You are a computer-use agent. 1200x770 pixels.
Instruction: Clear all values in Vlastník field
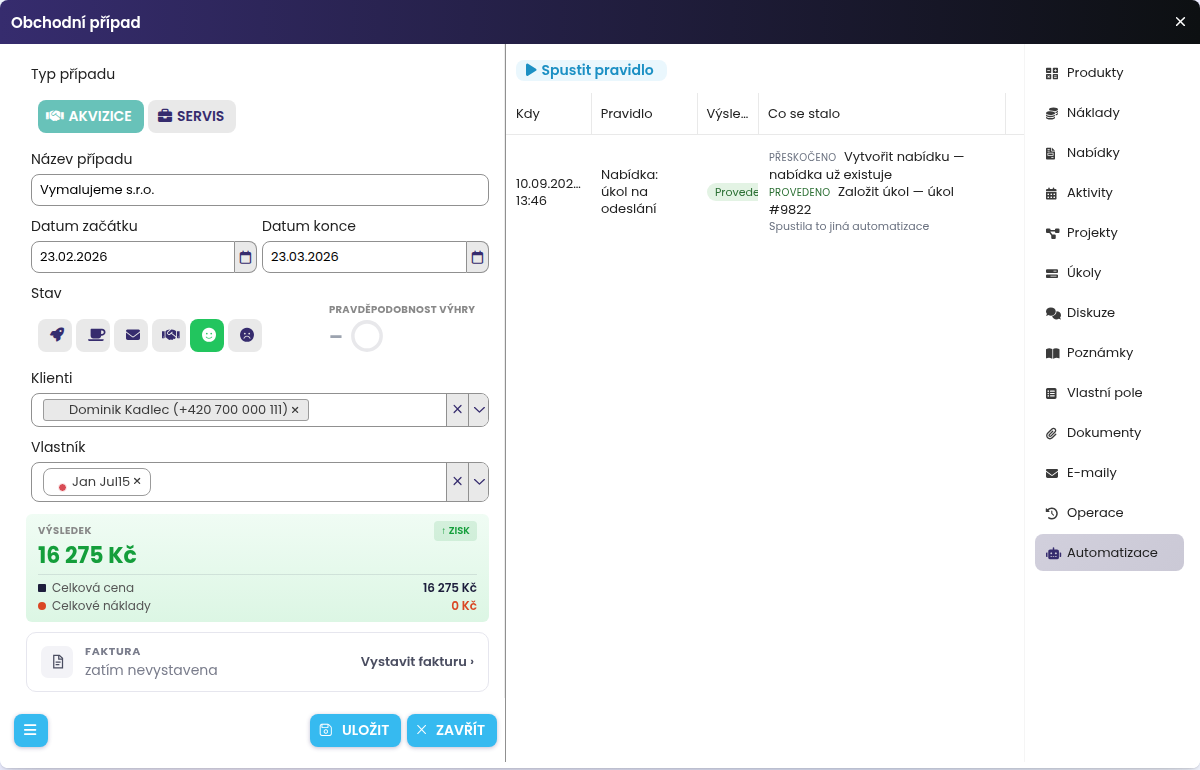pyautogui.click(x=457, y=482)
